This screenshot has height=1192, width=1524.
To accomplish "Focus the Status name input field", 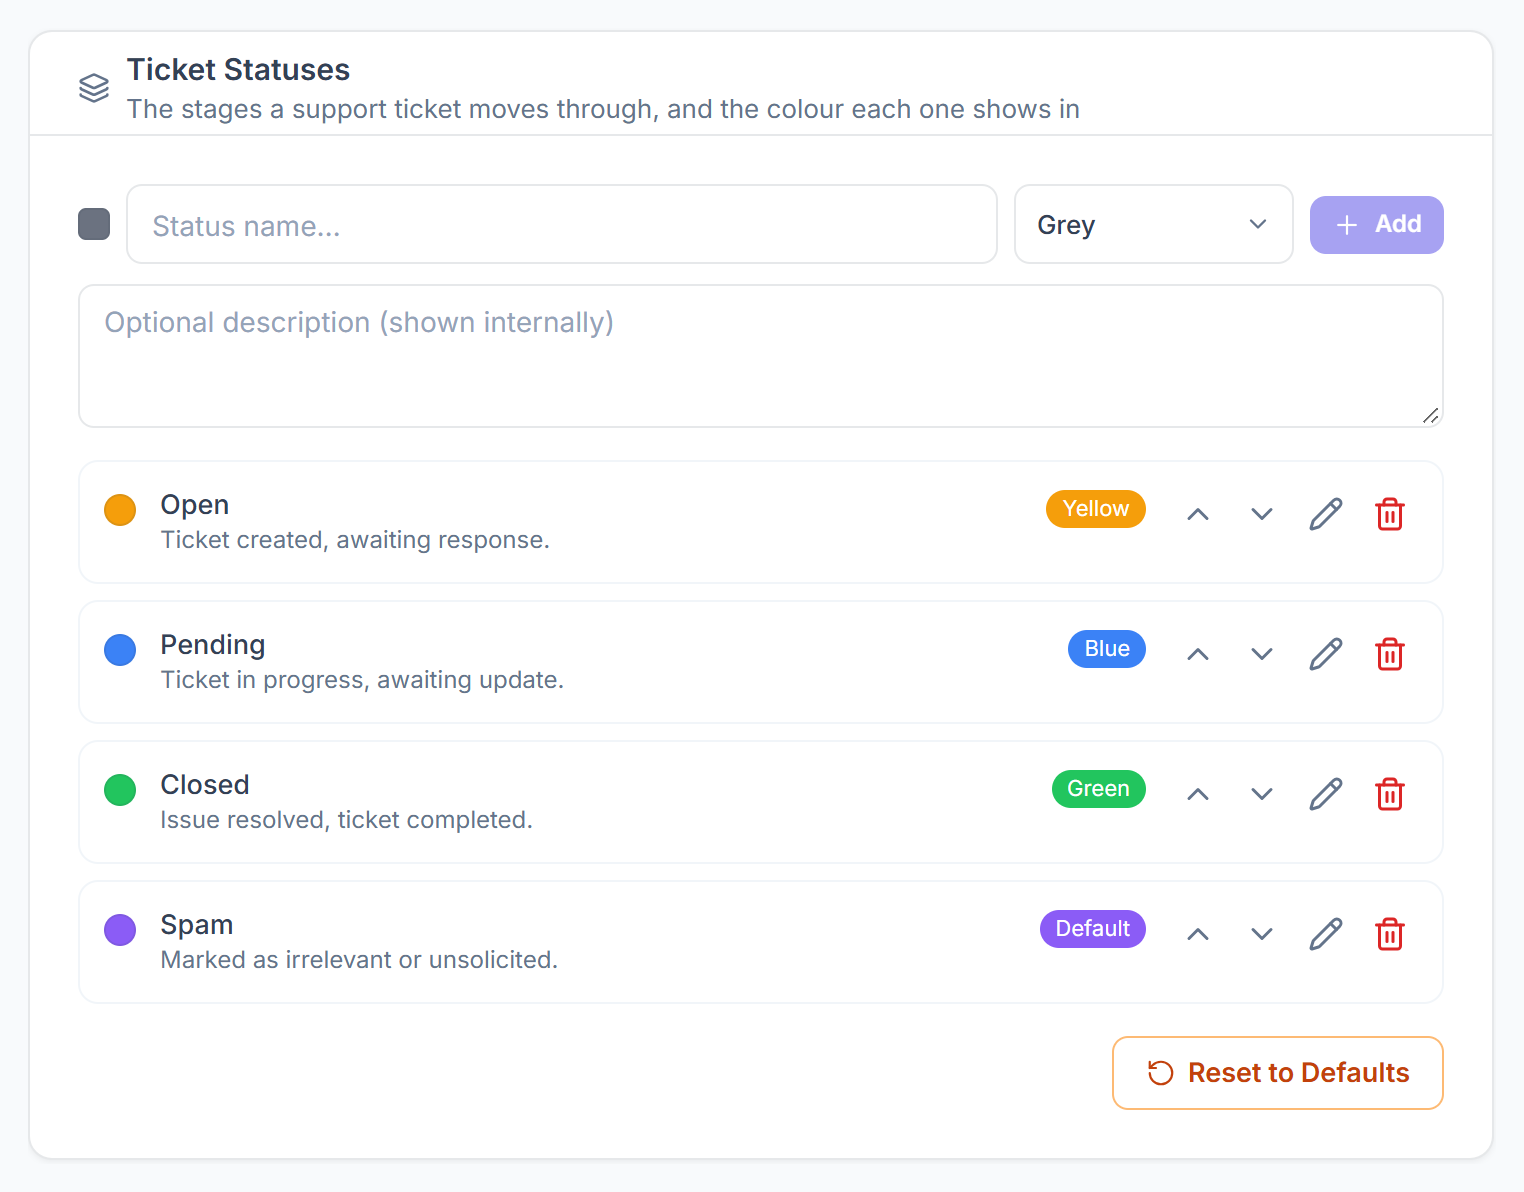I will coord(562,224).
